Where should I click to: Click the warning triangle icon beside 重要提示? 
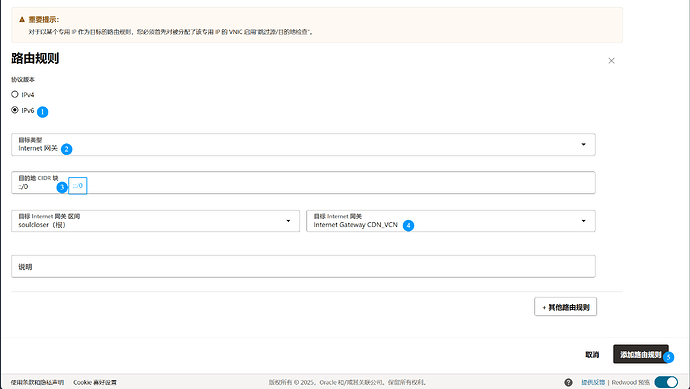pos(22,20)
